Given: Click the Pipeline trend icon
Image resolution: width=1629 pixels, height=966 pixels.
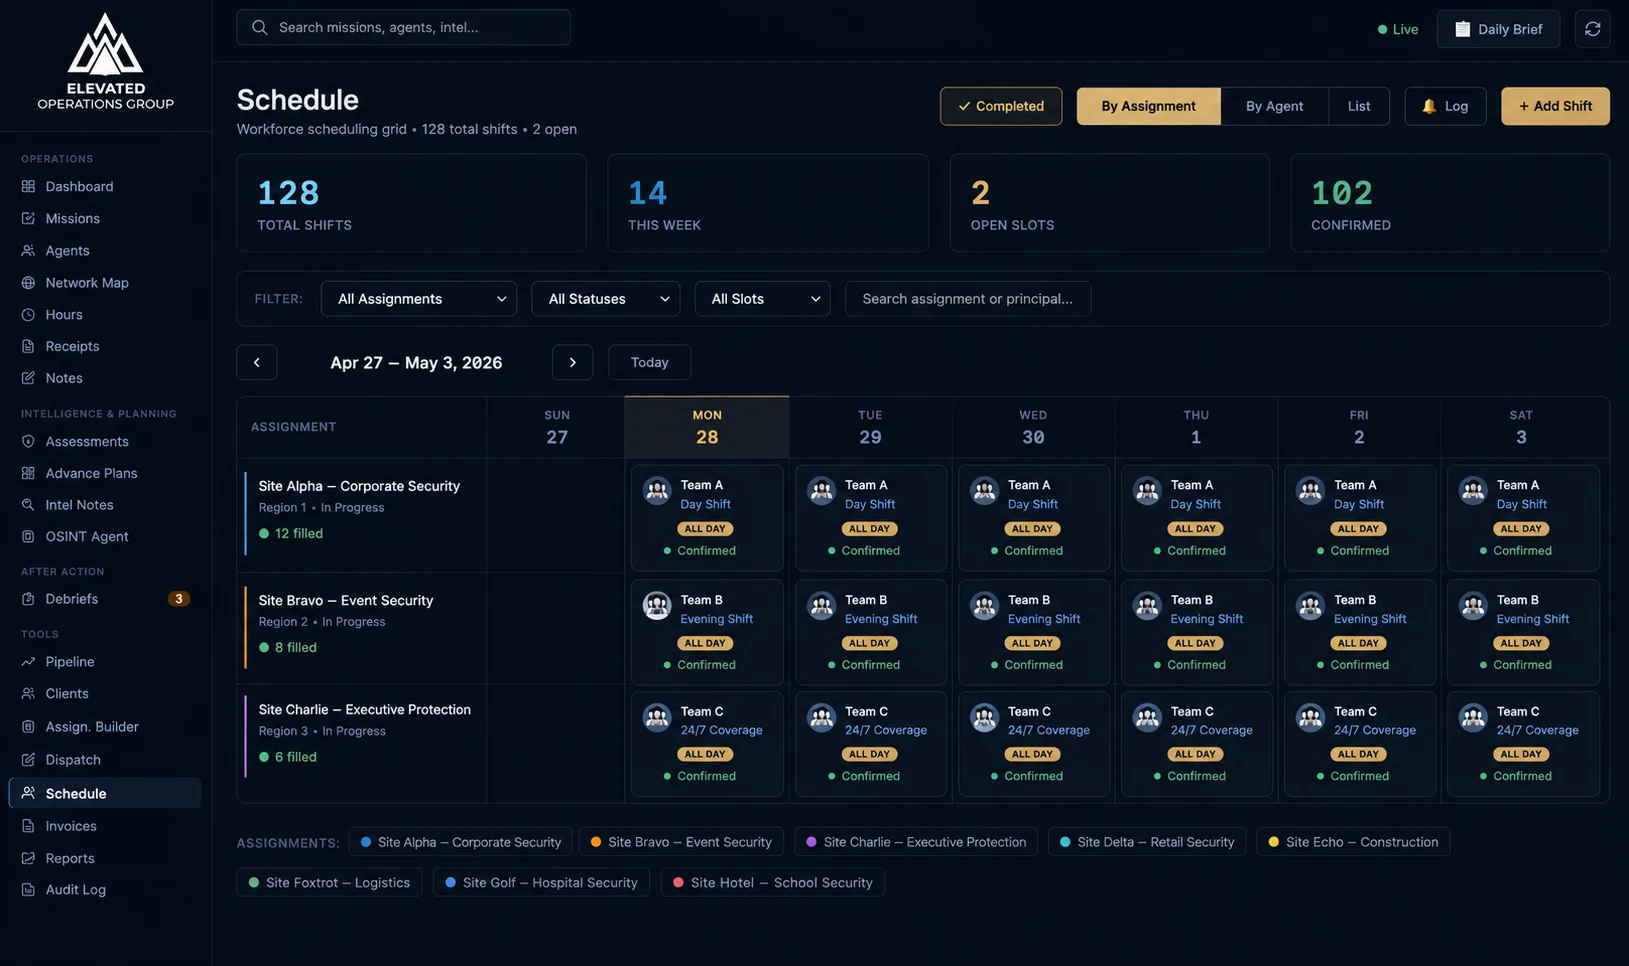Looking at the screenshot, I should (x=28, y=662).
